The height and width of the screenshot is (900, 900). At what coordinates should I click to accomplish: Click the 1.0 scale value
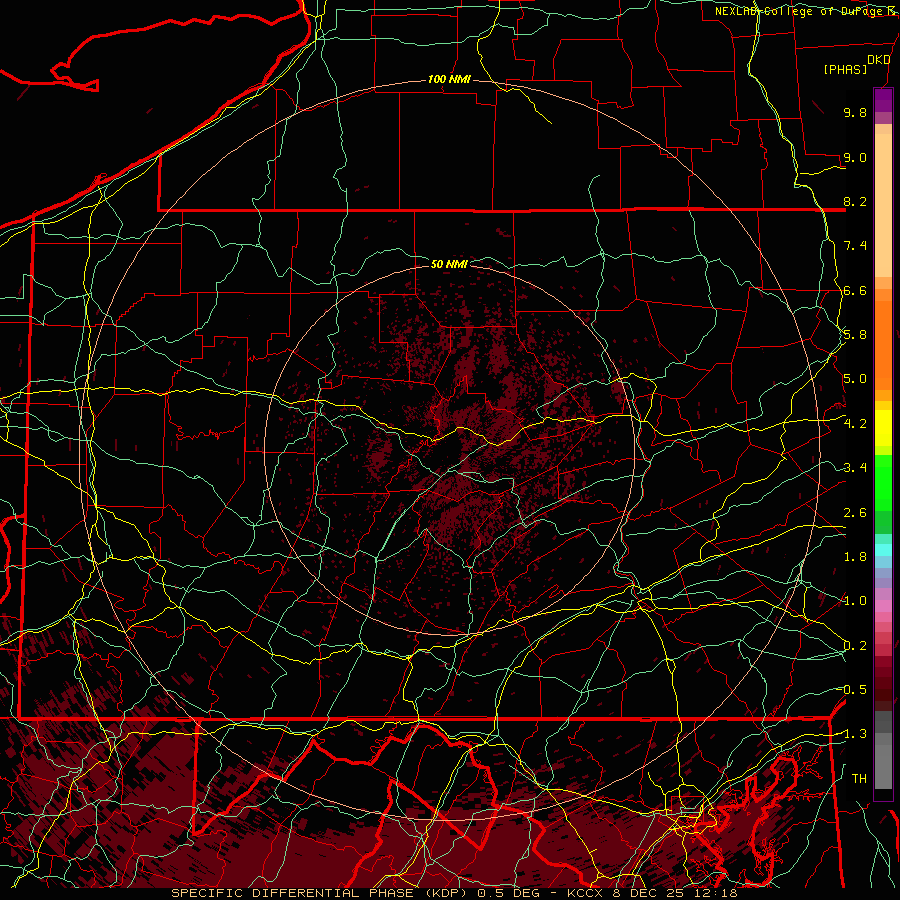pos(855,601)
